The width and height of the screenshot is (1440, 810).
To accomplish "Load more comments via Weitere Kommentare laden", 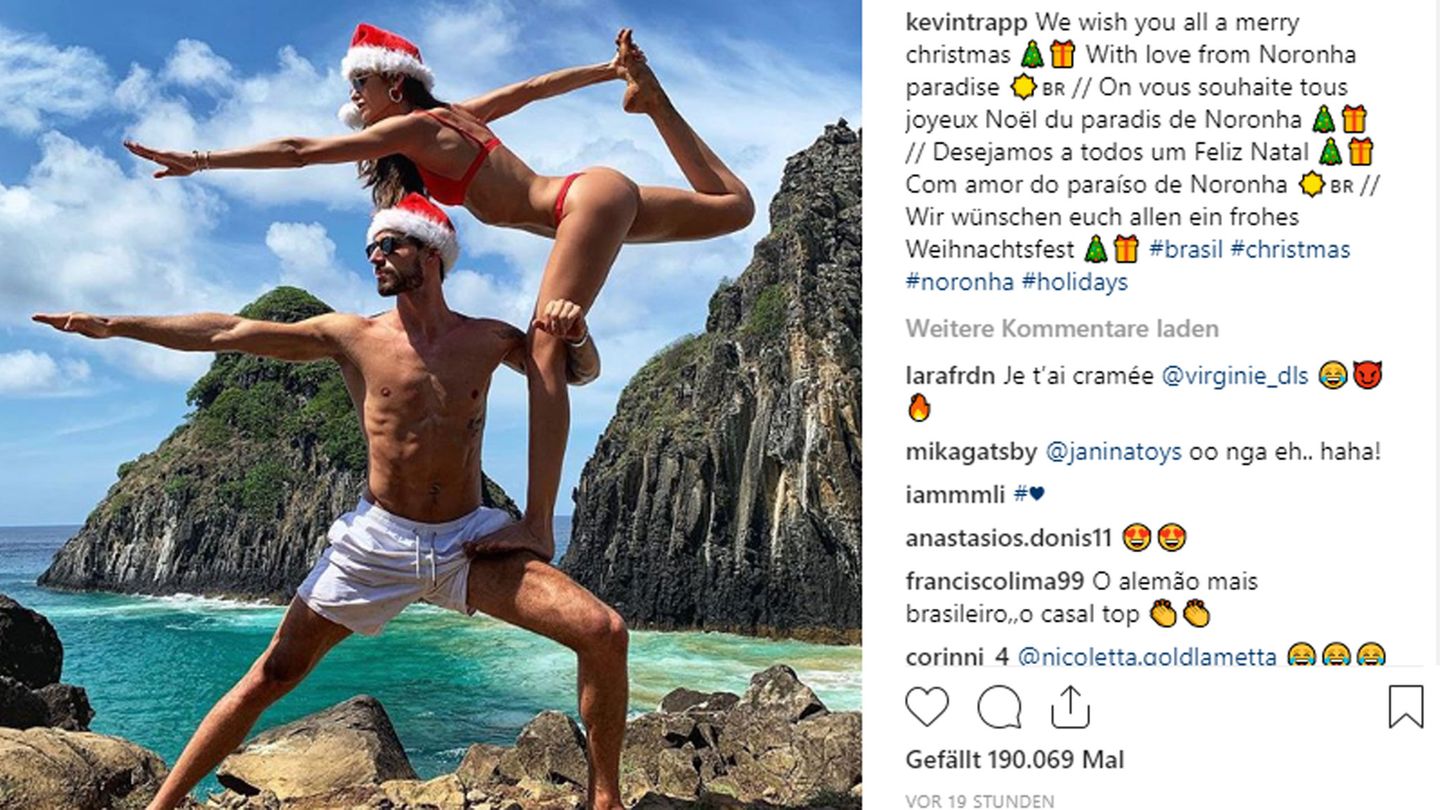I will point(1062,329).
